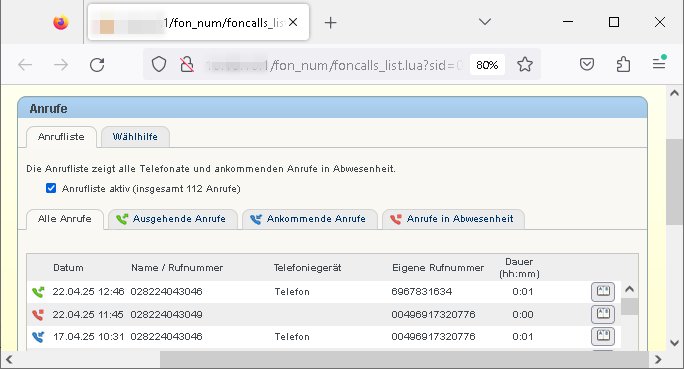Screen dimensions: 684x369
Task: Click the page scroll-down arrow
Action: point(674,343)
